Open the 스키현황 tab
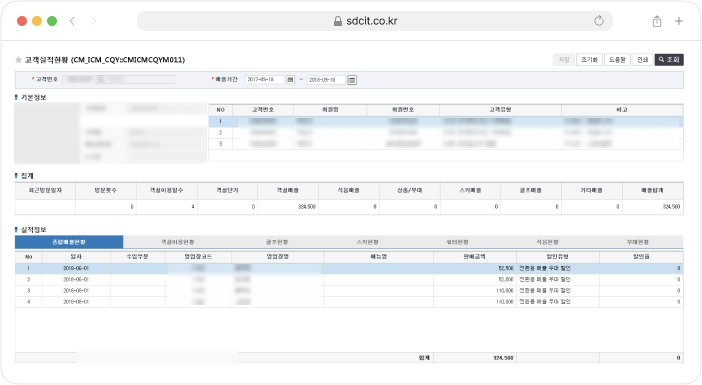Screen dimensions: 702x385 tap(368, 242)
